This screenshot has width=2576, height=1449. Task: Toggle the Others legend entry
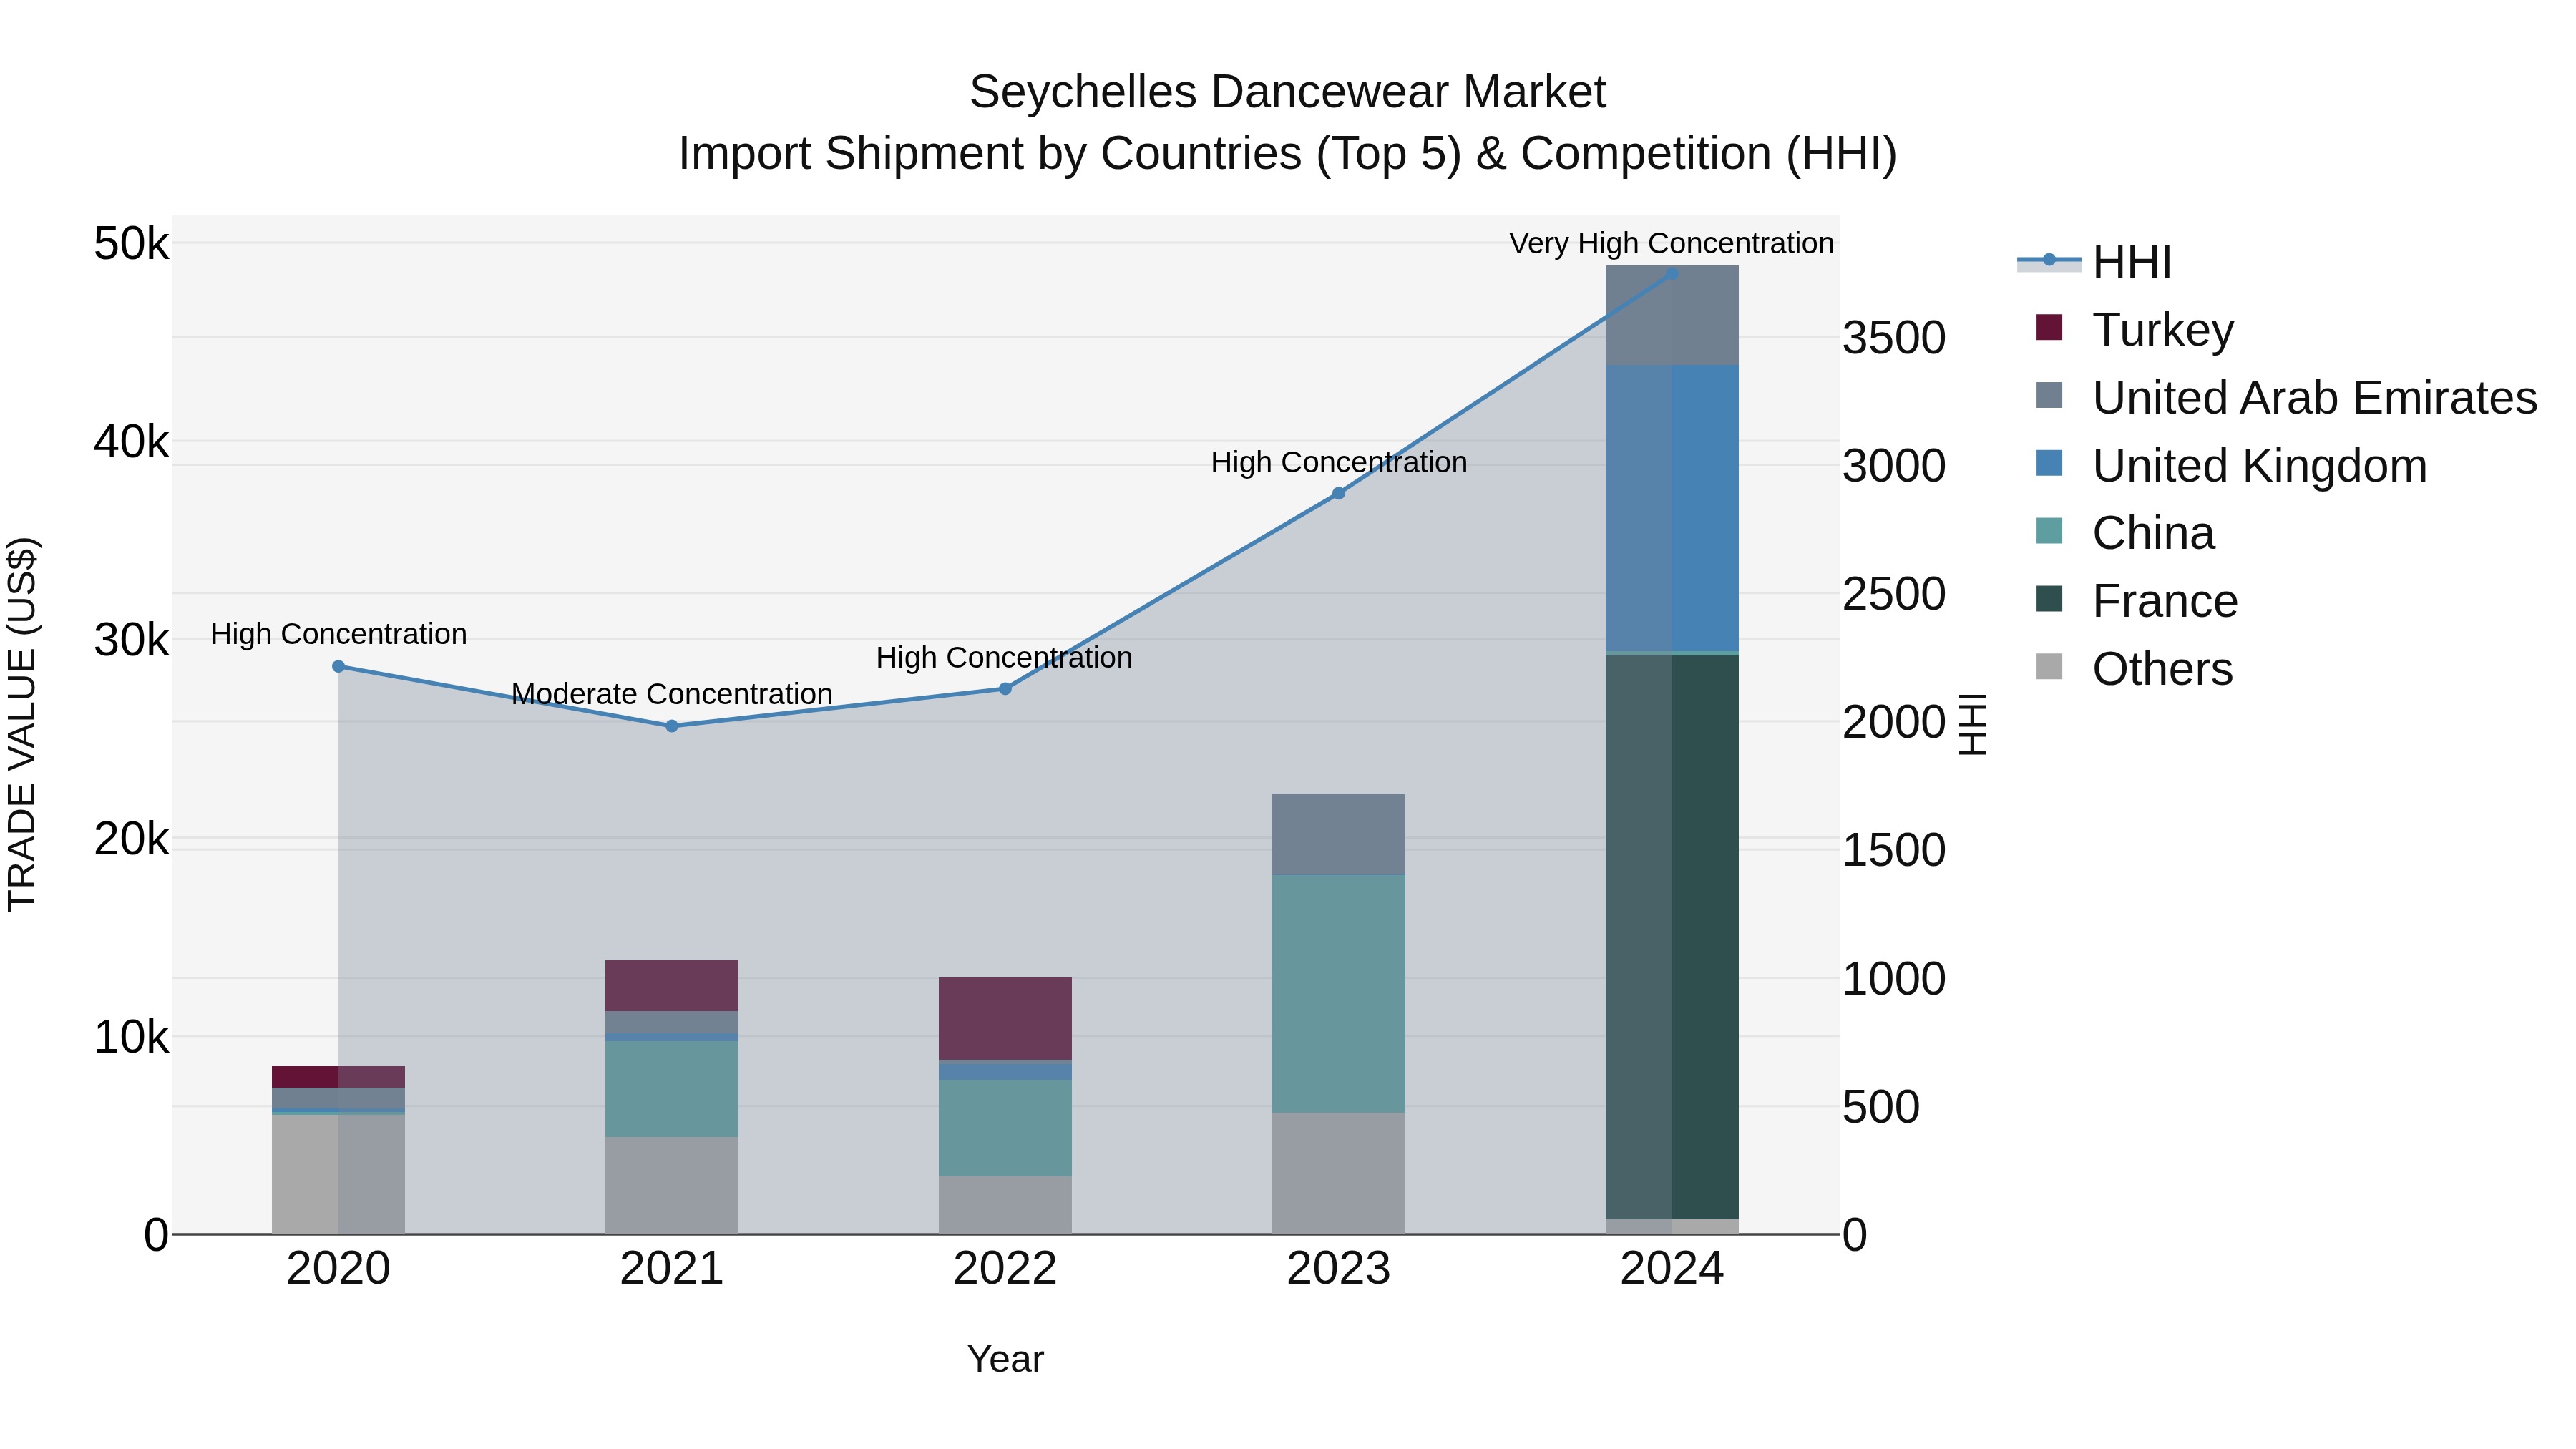click(x=2134, y=668)
